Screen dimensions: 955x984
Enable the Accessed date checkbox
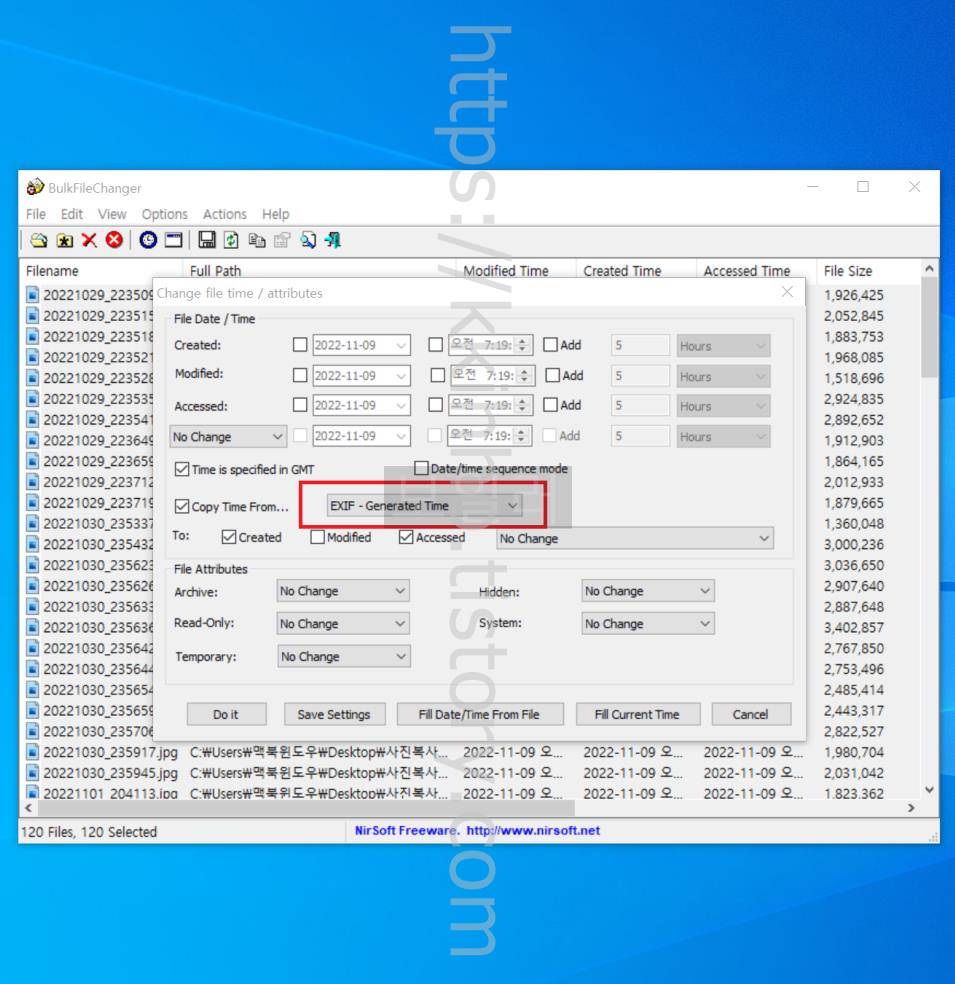[x=300, y=405]
